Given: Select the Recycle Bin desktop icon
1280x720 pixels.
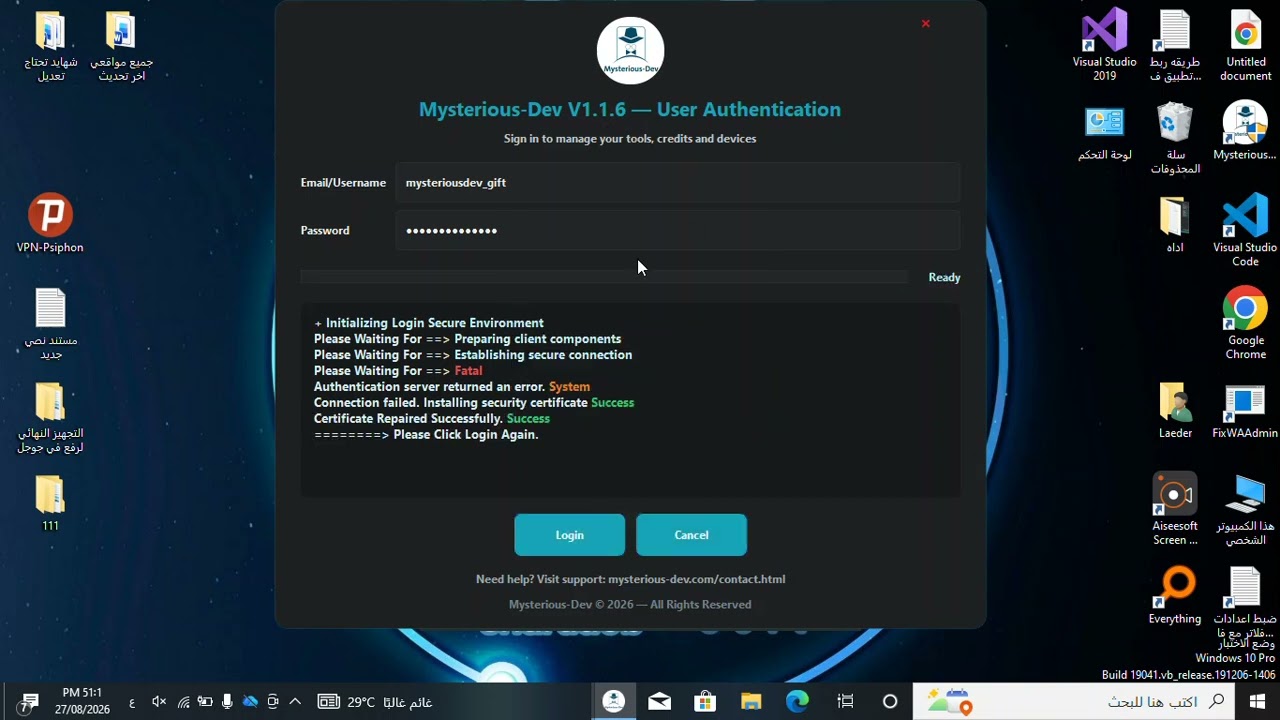Looking at the screenshot, I should (x=1175, y=138).
